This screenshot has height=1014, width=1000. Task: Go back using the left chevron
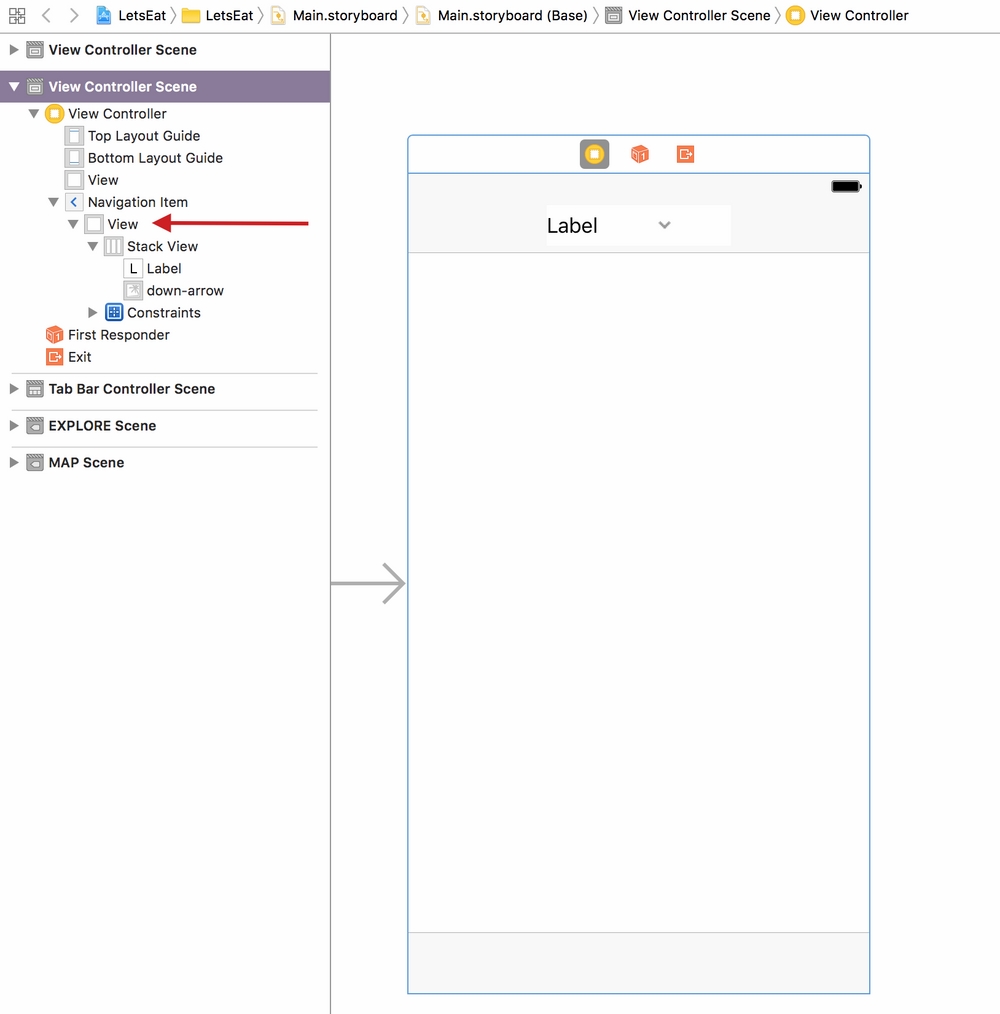click(46, 15)
